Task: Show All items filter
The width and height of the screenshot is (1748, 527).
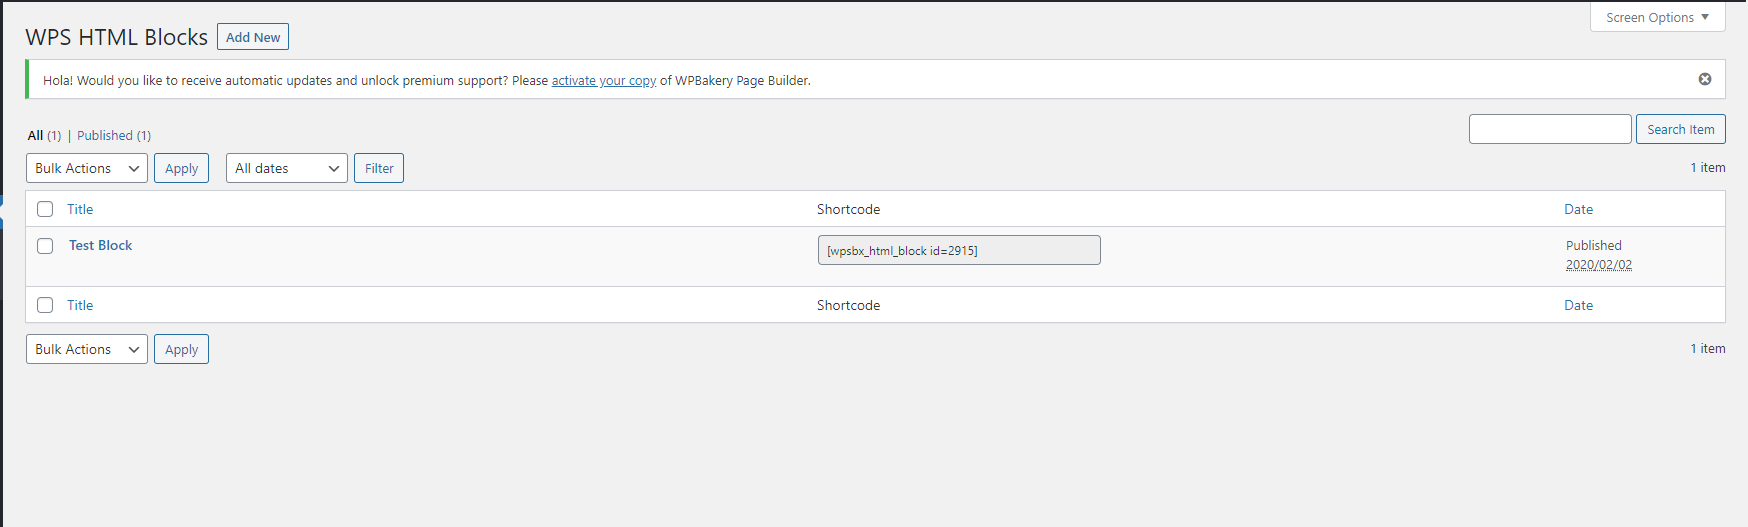Action: 35,135
